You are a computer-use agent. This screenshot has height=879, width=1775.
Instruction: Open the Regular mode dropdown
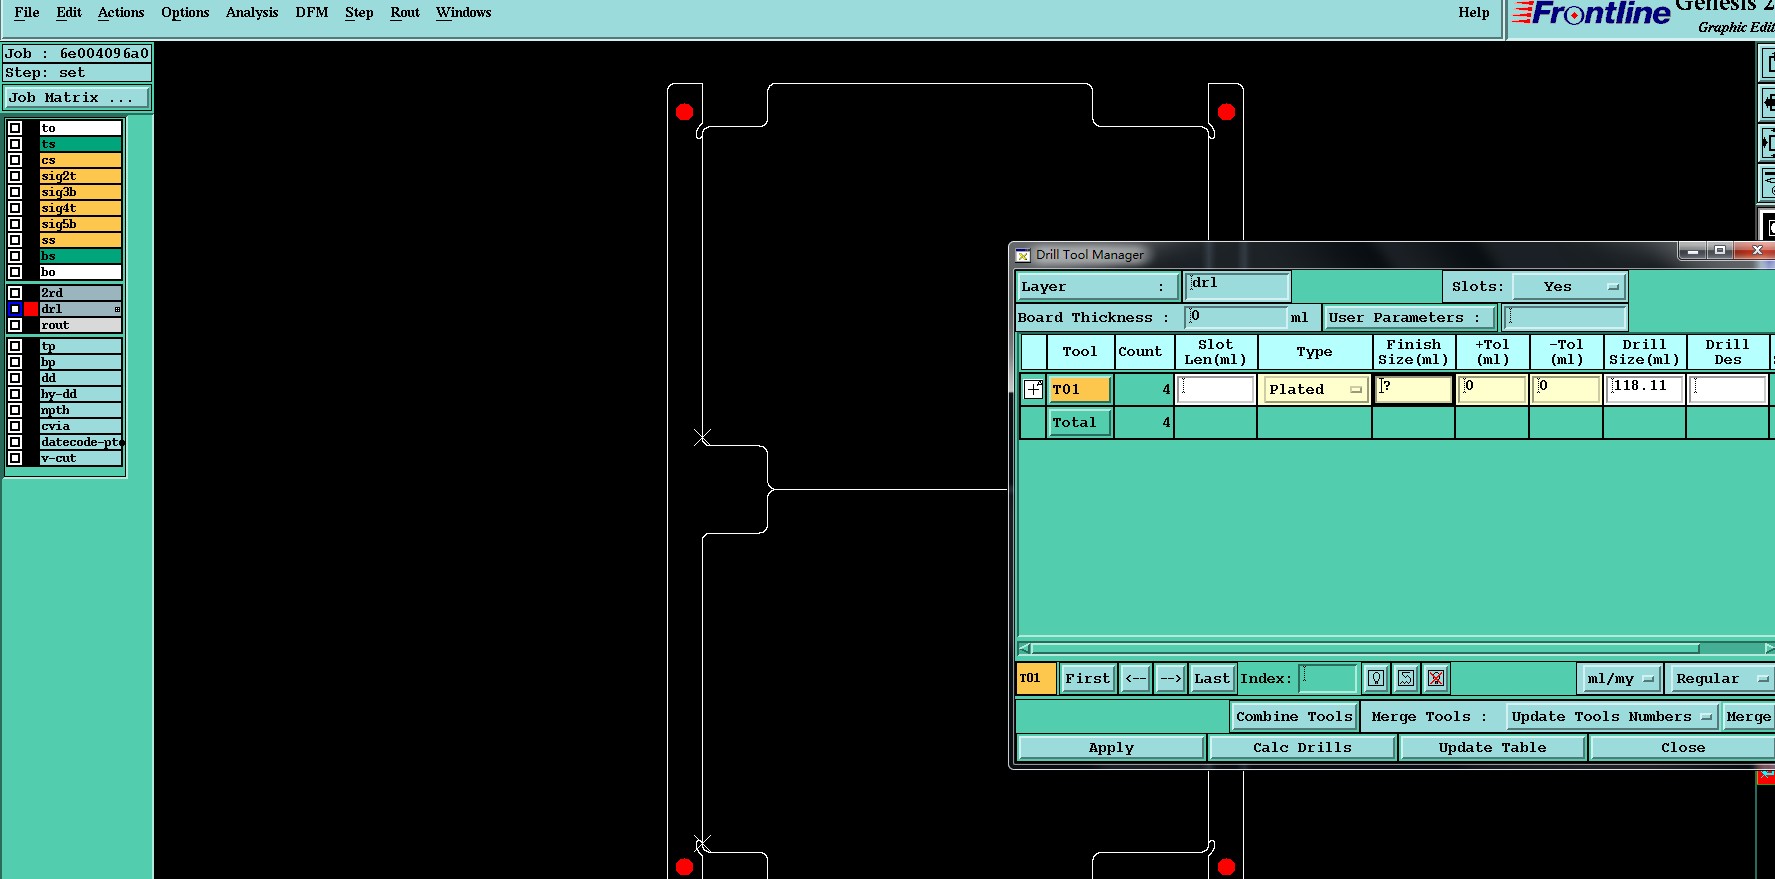(x=1722, y=678)
